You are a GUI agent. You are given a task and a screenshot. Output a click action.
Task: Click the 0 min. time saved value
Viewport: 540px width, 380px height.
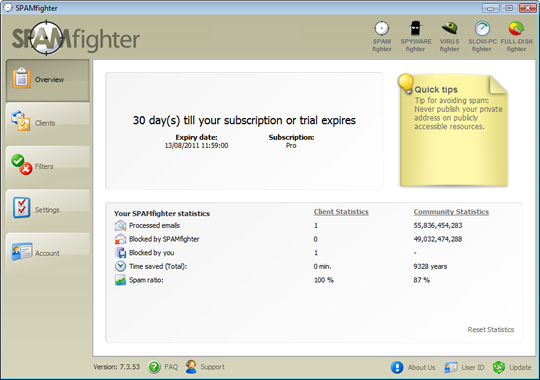[322, 266]
